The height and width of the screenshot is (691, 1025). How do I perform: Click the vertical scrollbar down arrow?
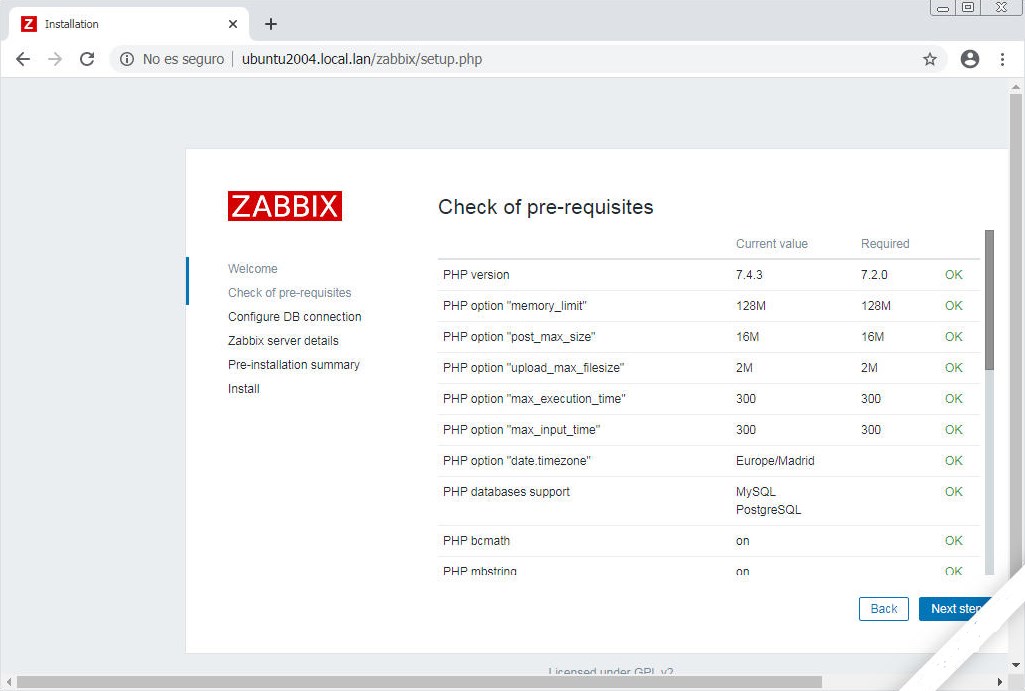click(1015, 666)
